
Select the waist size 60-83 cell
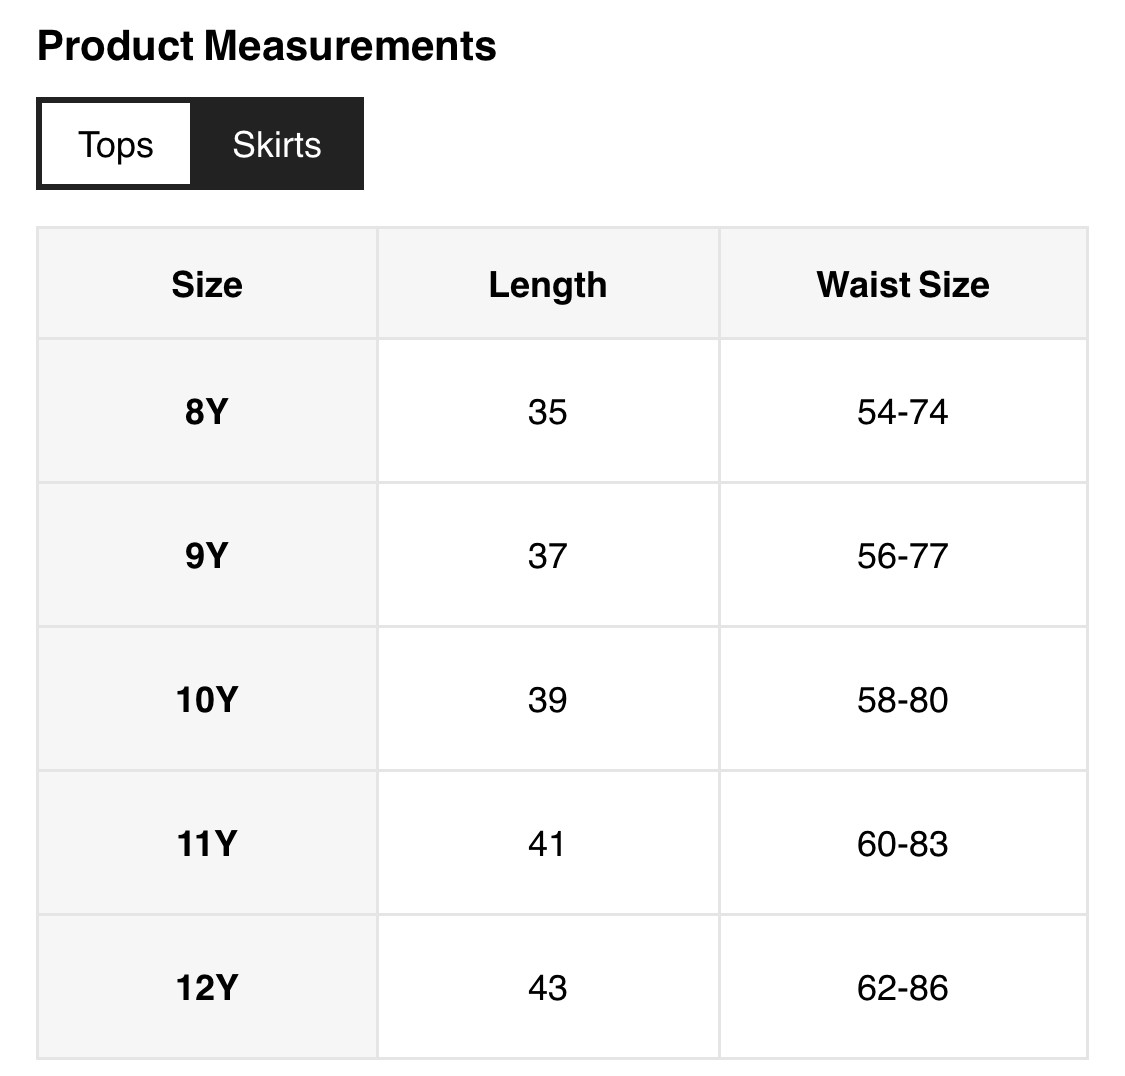[902, 843]
